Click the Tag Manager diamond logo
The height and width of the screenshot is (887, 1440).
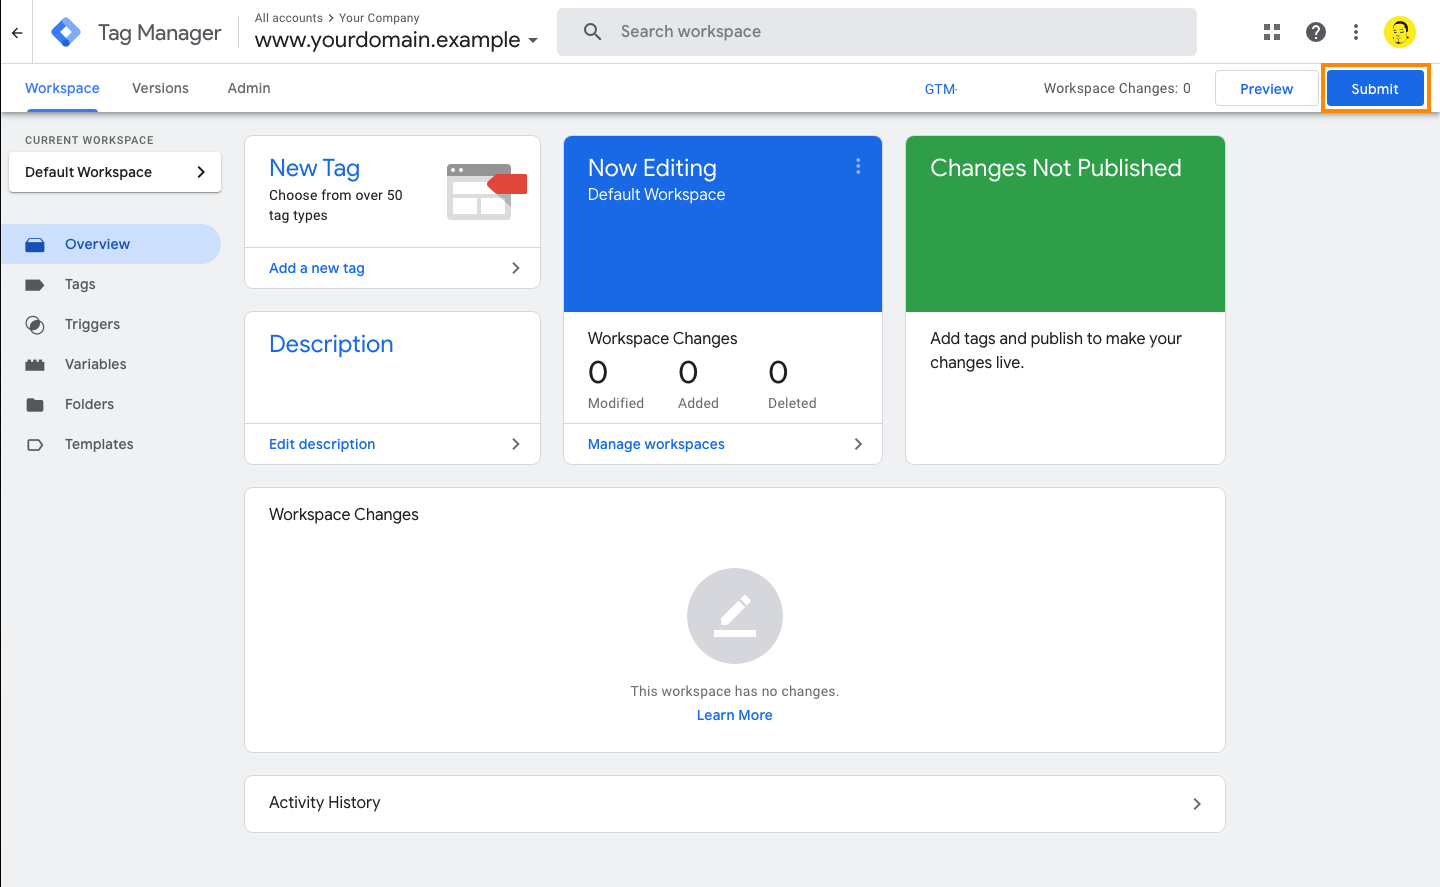point(66,32)
